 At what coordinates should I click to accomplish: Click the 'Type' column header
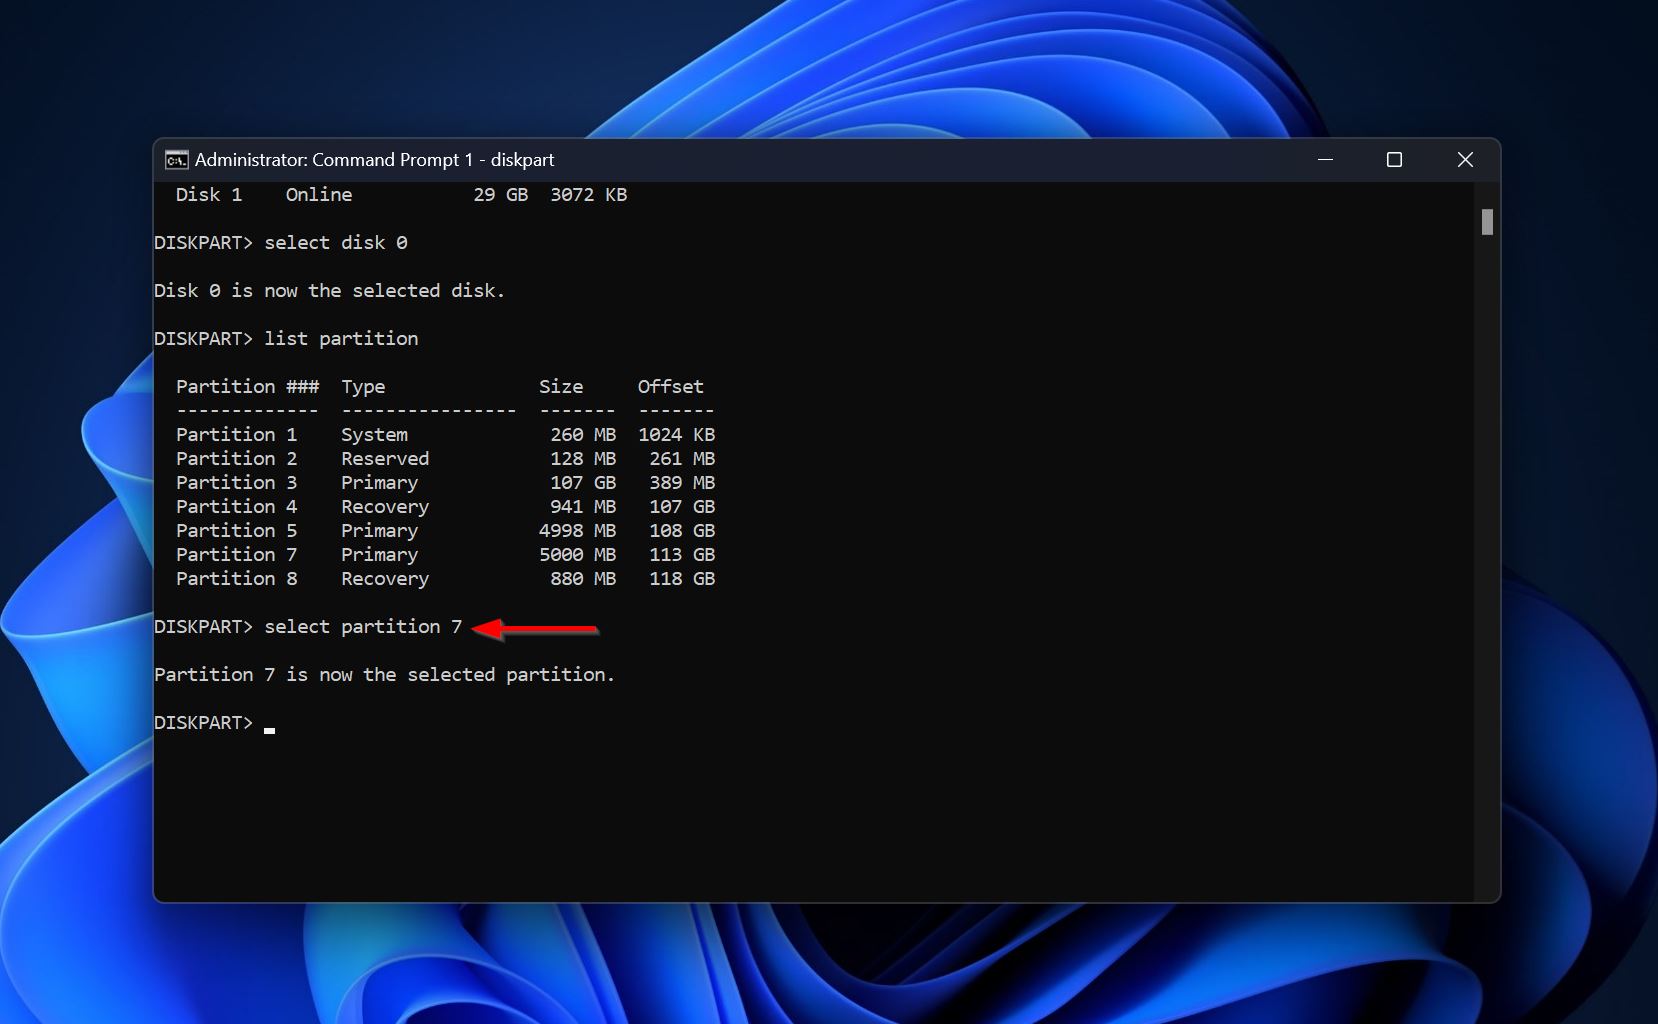click(363, 387)
